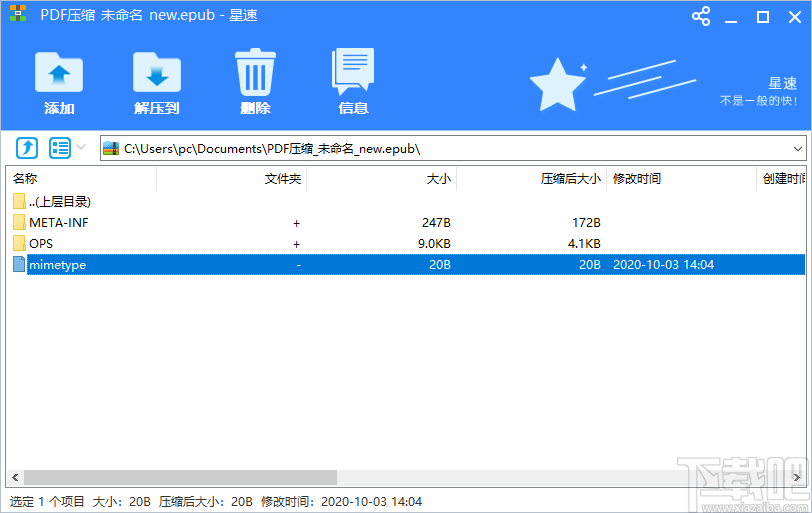Click the META-INF folder icon
The width and height of the screenshot is (812, 513).
[x=19, y=223]
